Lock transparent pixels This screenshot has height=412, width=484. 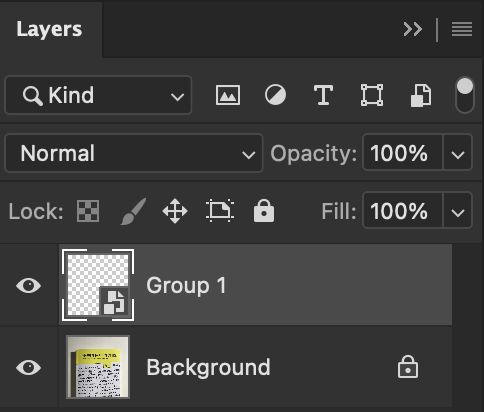(x=88, y=211)
